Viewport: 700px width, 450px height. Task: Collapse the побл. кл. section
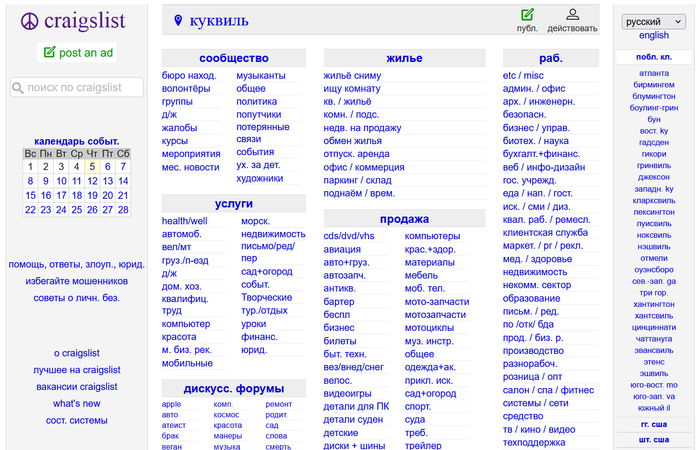pyautogui.click(x=654, y=57)
